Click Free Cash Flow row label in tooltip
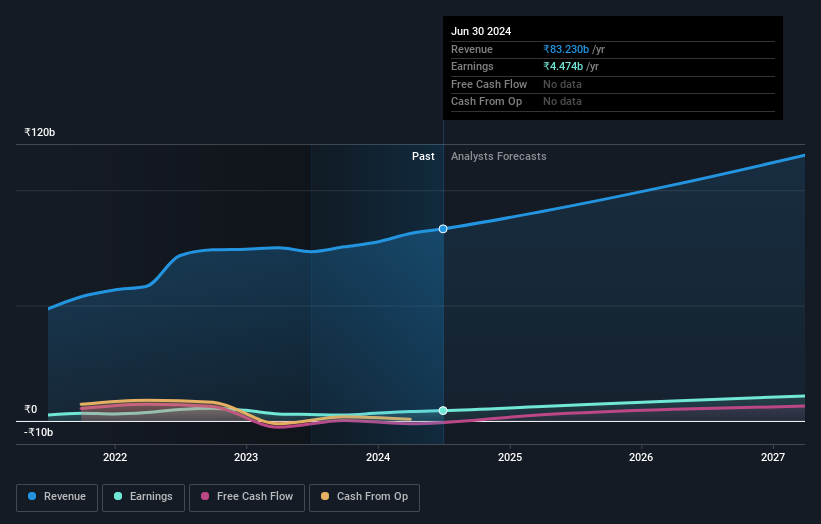Image resolution: width=821 pixels, height=524 pixels. (489, 84)
